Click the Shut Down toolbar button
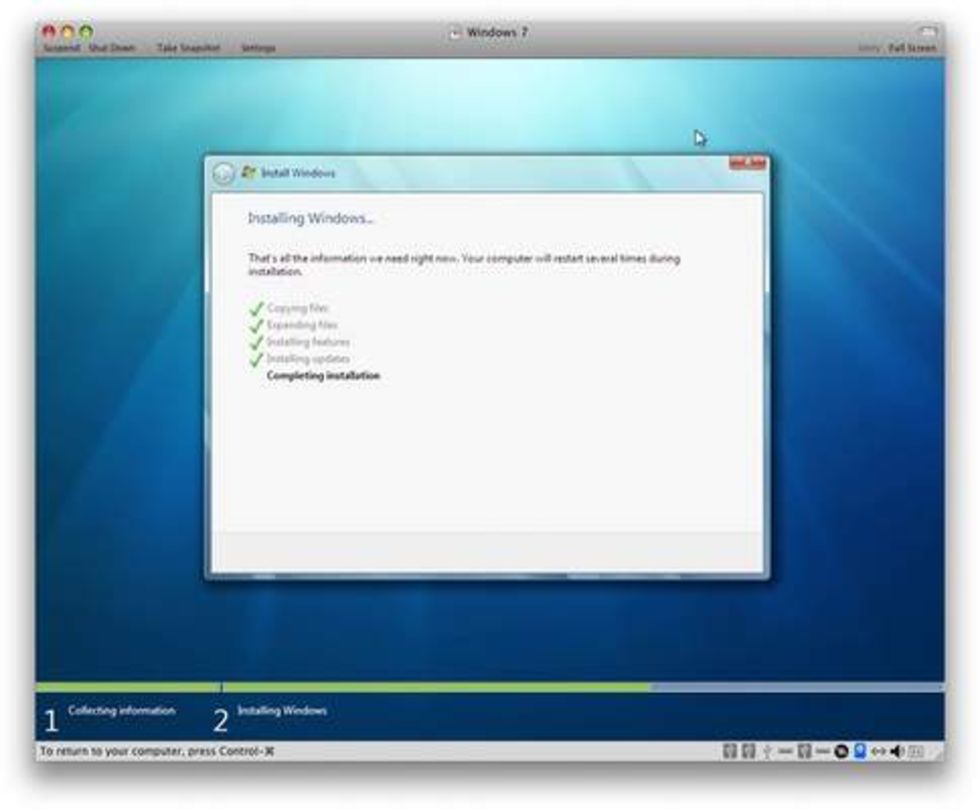This screenshot has width=980, height=810. (x=112, y=48)
